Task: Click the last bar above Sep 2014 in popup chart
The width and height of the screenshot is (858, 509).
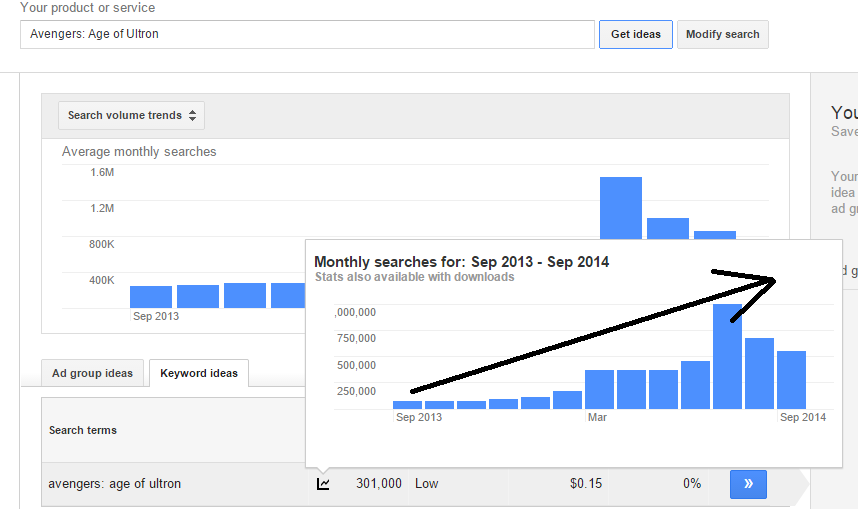Action: click(x=791, y=380)
